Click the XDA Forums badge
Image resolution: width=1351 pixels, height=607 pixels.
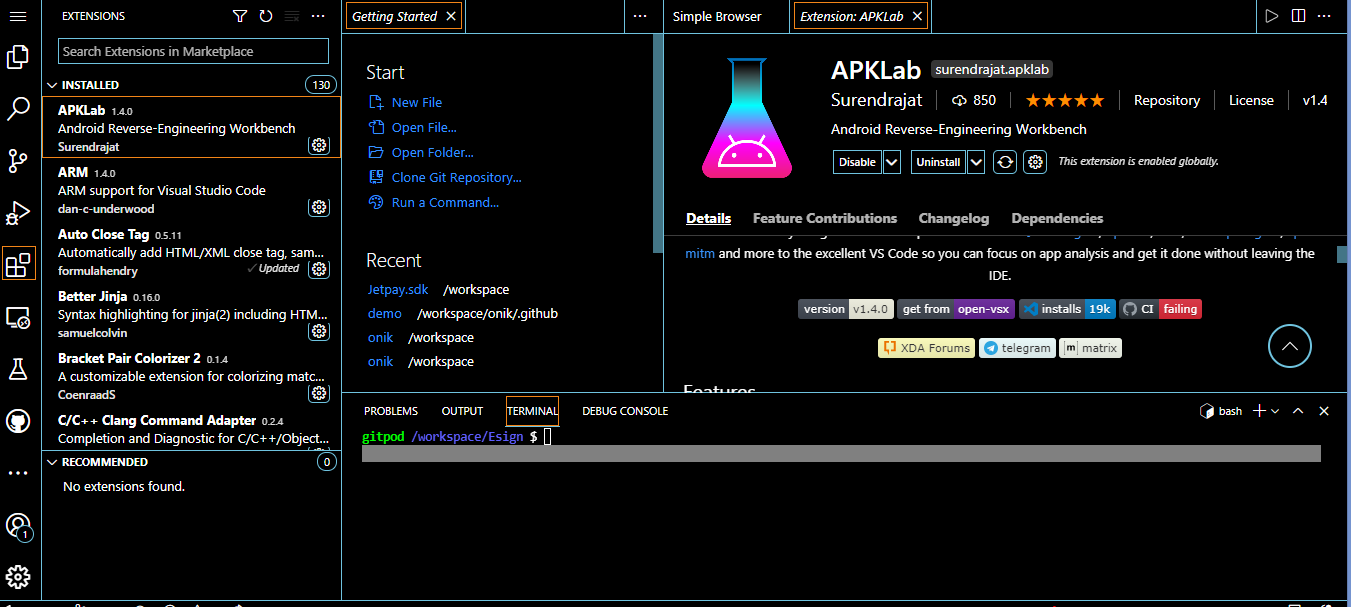926,348
